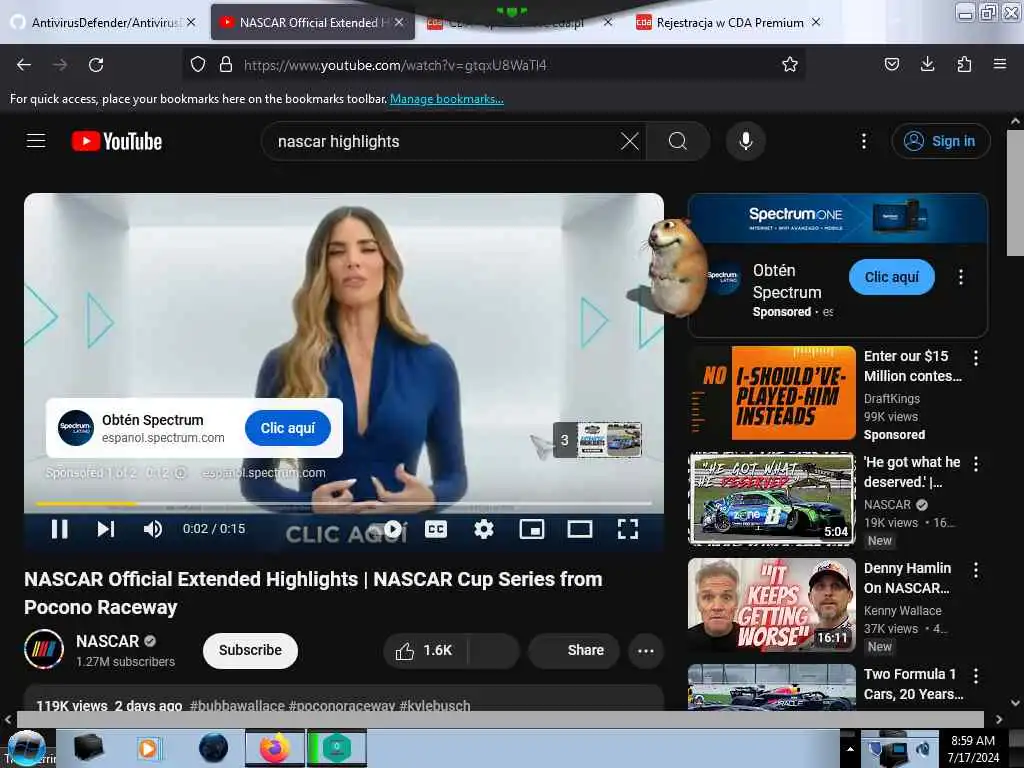Screen dimensions: 1024x768
Task: Open NASCAR channel avatar
Action: (x=44, y=649)
